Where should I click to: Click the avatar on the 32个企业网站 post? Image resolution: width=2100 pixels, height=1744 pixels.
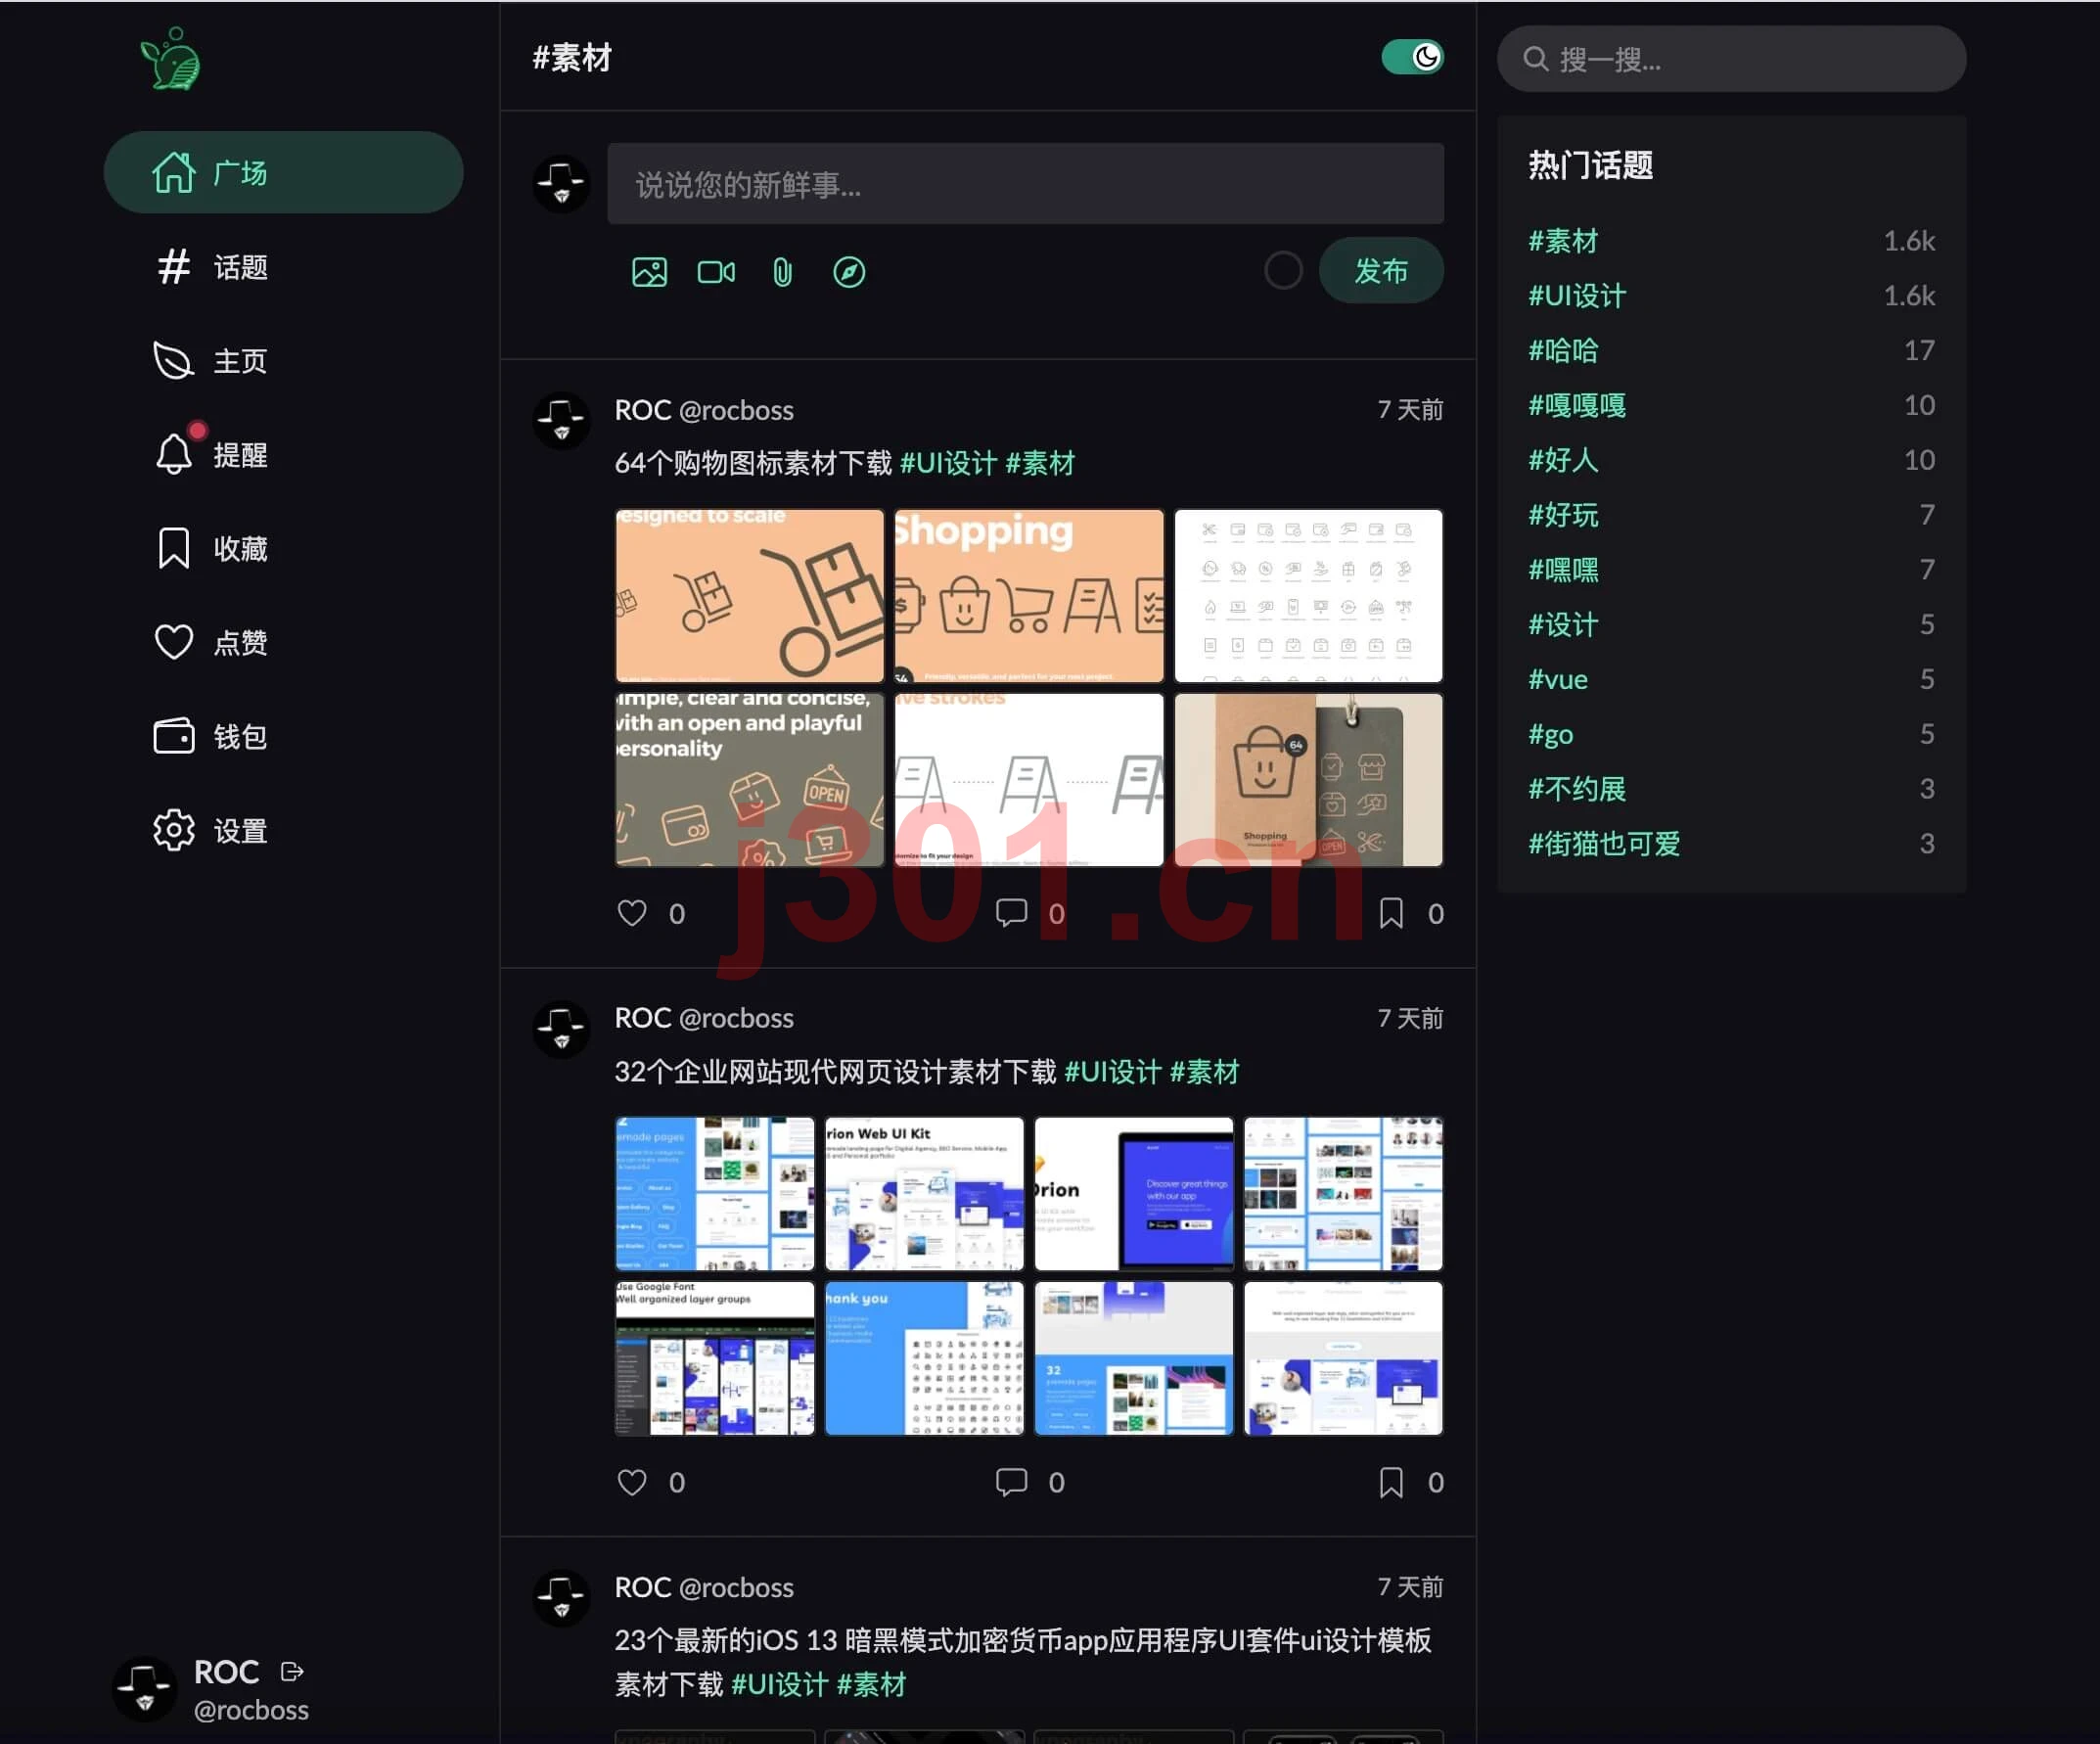coord(561,1029)
